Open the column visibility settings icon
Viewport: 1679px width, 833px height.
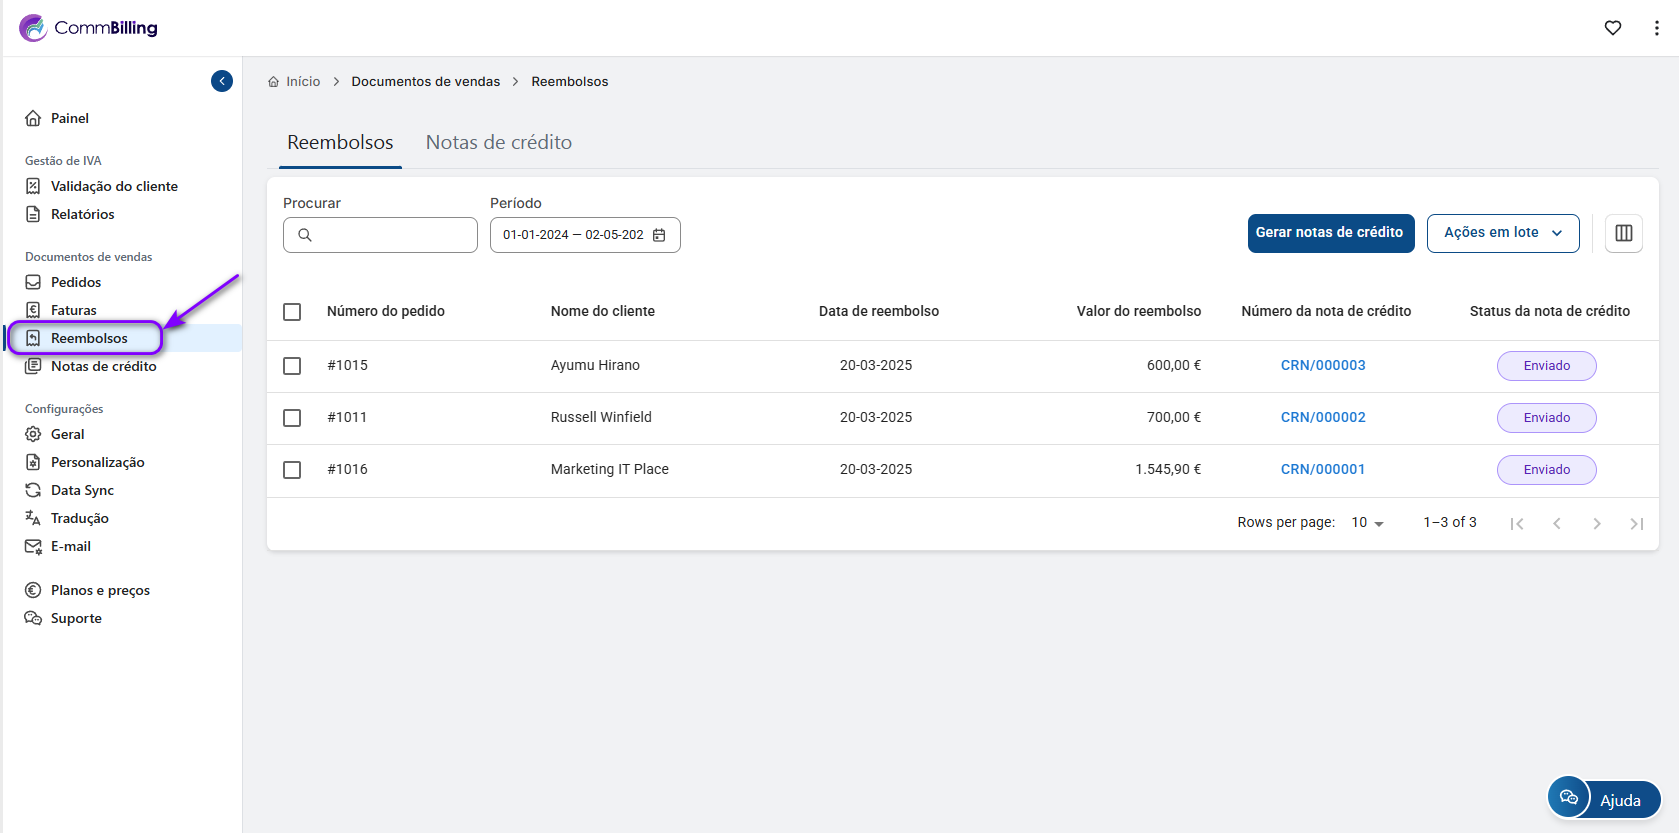(x=1623, y=233)
